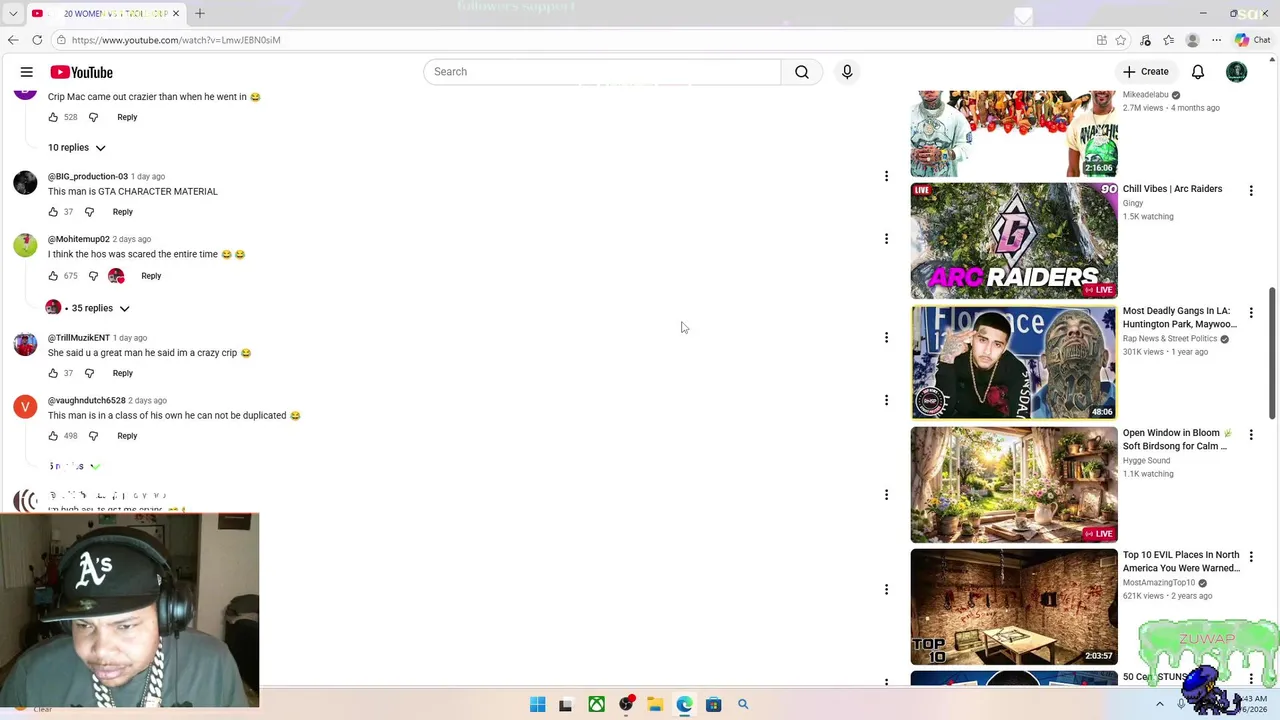Open options menu for @Mohitemup02 comment
1280x720 pixels.
pos(886,239)
